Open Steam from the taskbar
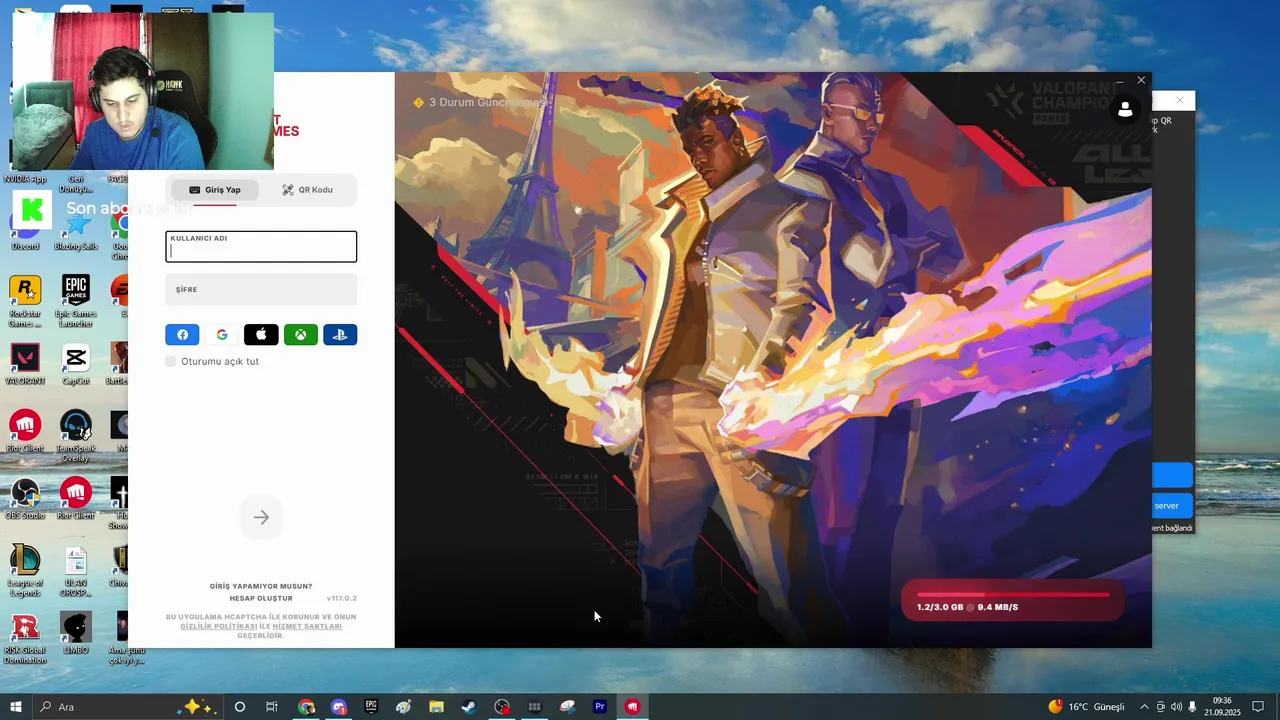 point(468,707)
